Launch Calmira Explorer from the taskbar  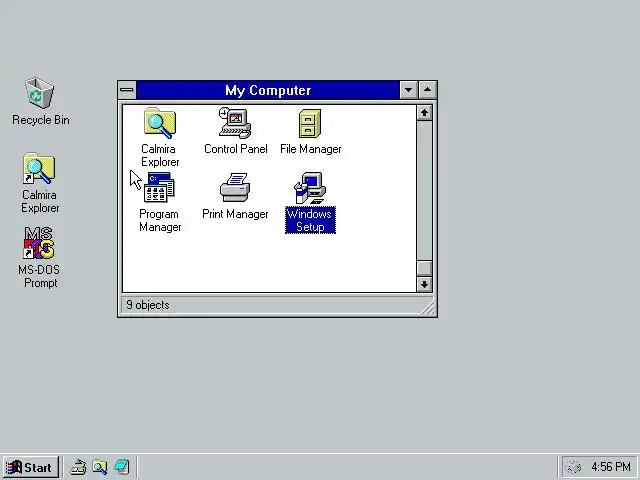pyautogui.click(x=100, y=467)
